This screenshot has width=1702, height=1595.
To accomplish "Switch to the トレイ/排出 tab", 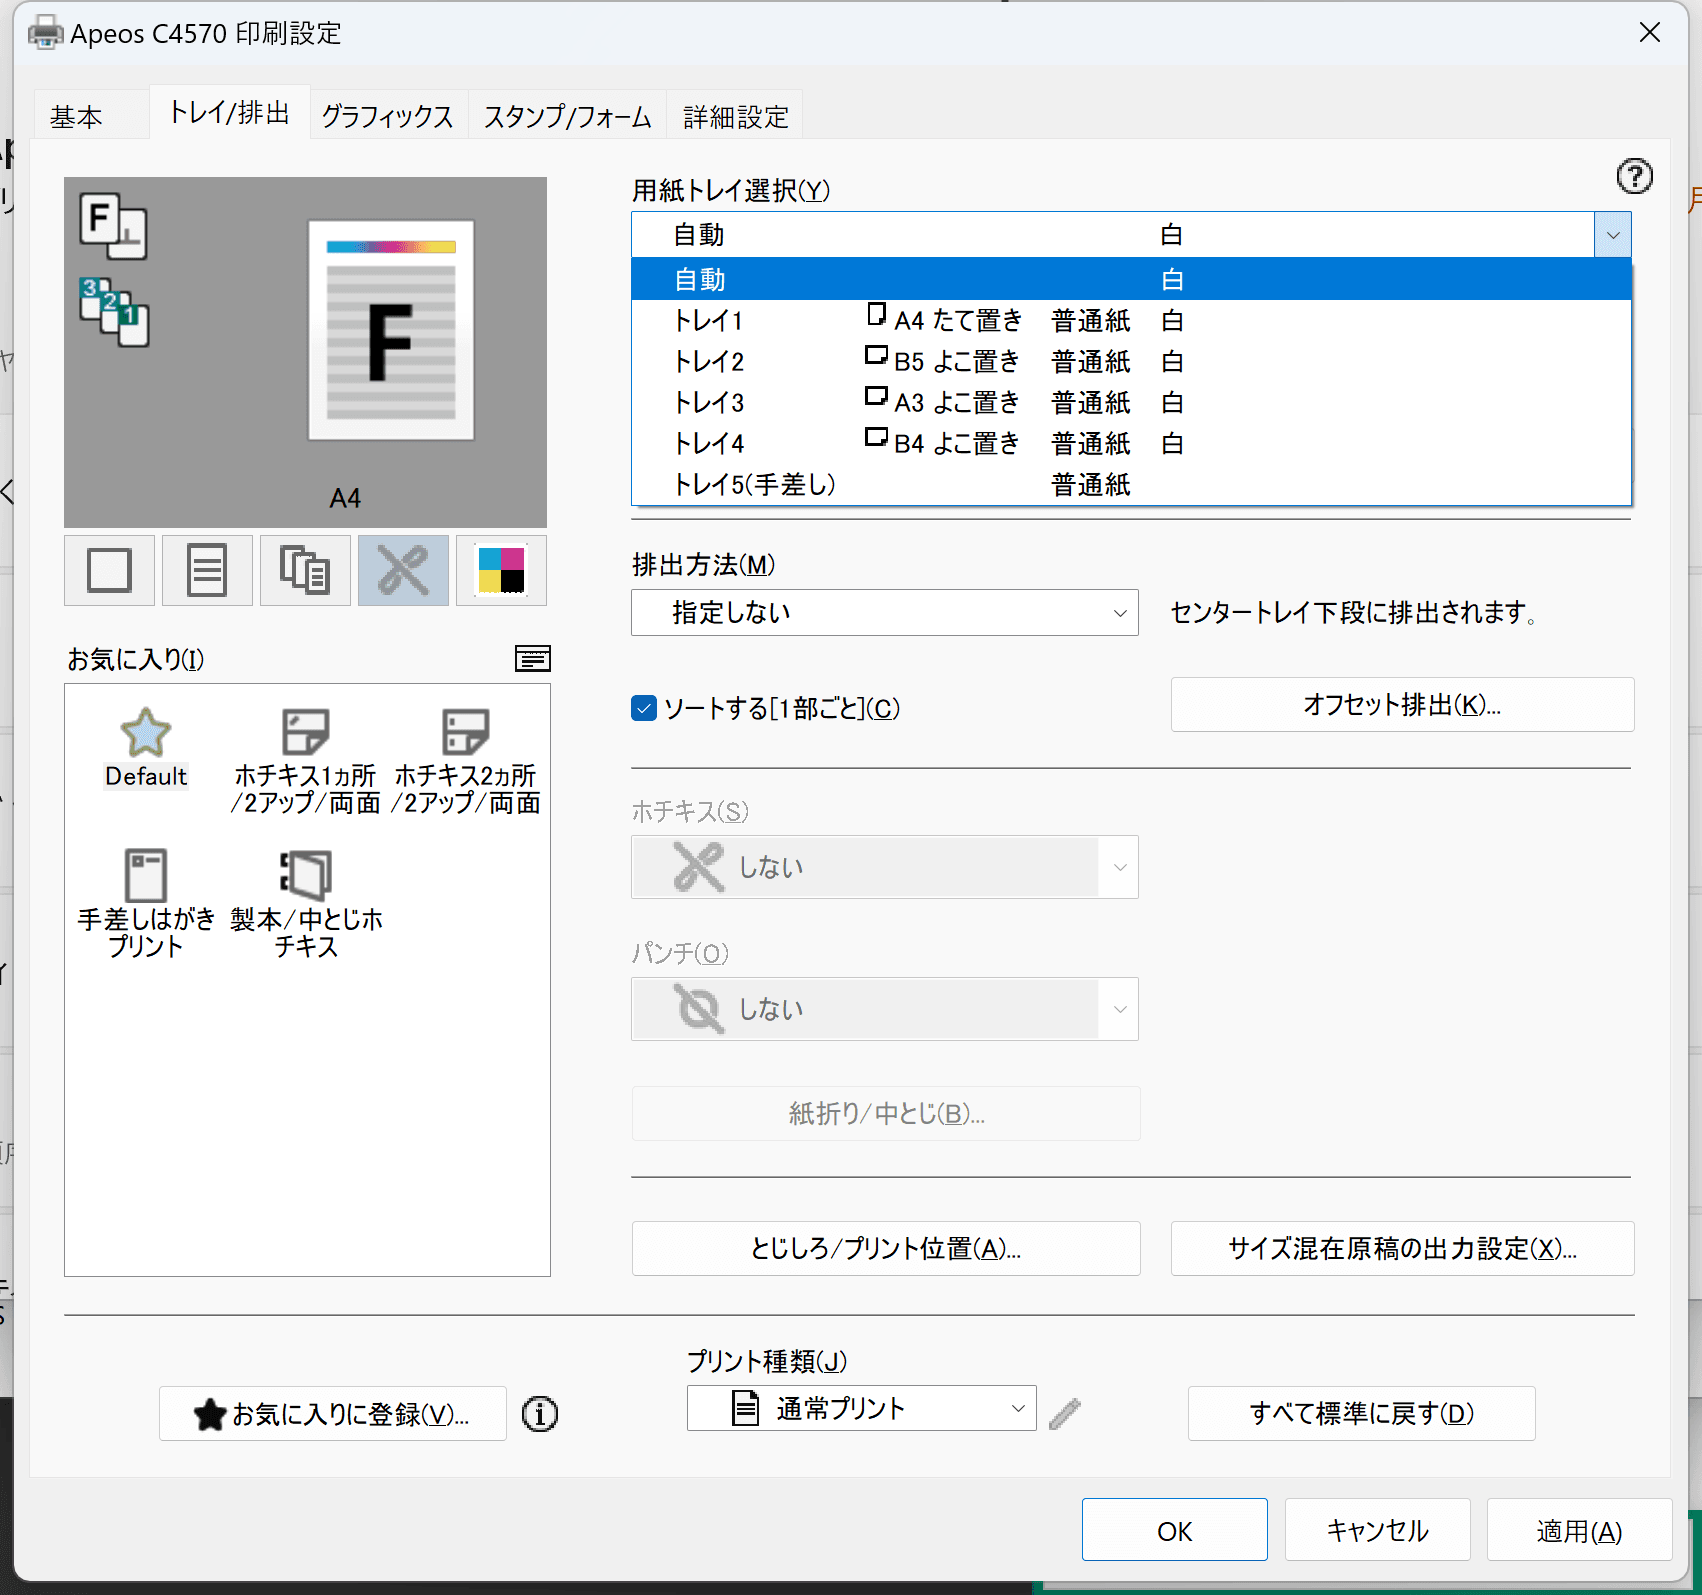I will [x=229, y=112].
